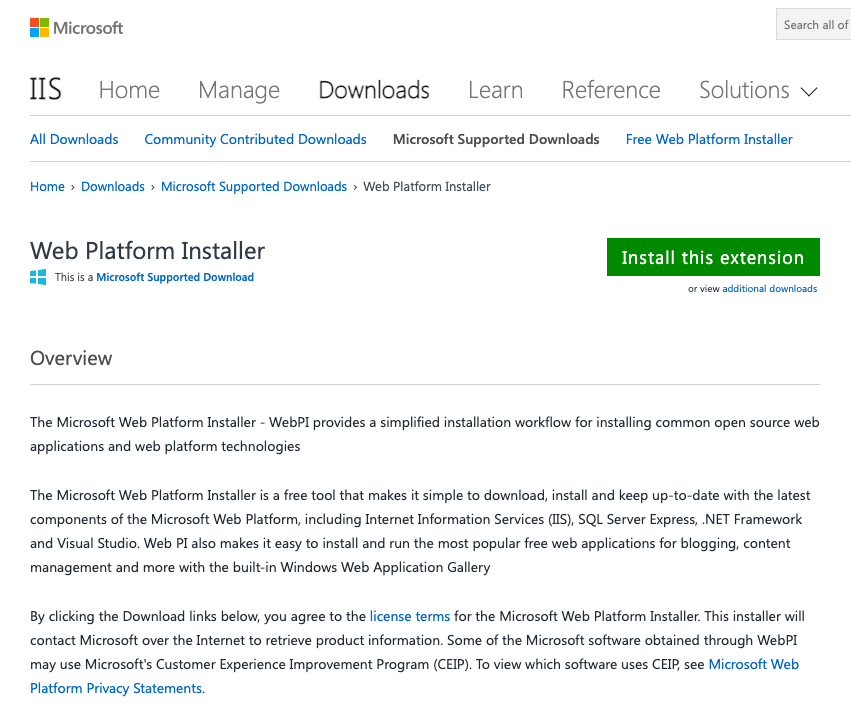Select Microsoft Supported Downloads tab
This screenshot has width=851, height=704.
[496, 139]
